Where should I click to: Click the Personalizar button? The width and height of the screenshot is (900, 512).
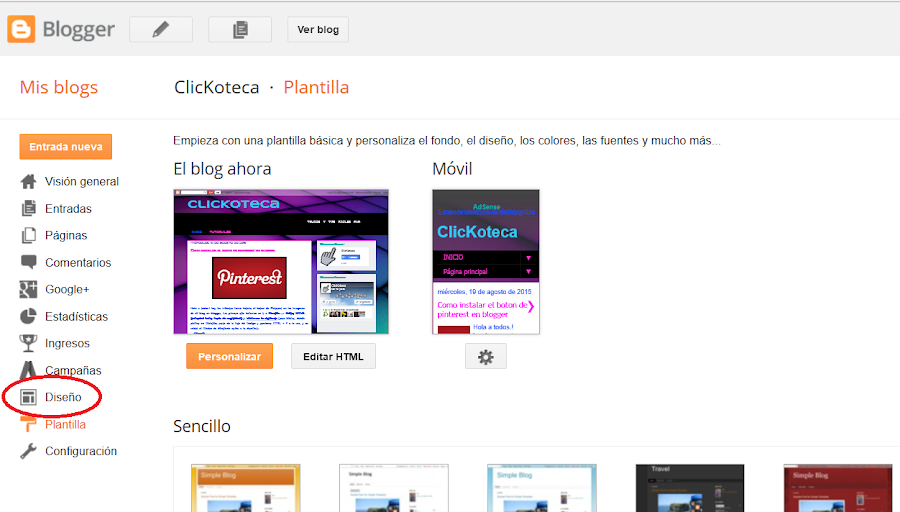click(230, 356)
